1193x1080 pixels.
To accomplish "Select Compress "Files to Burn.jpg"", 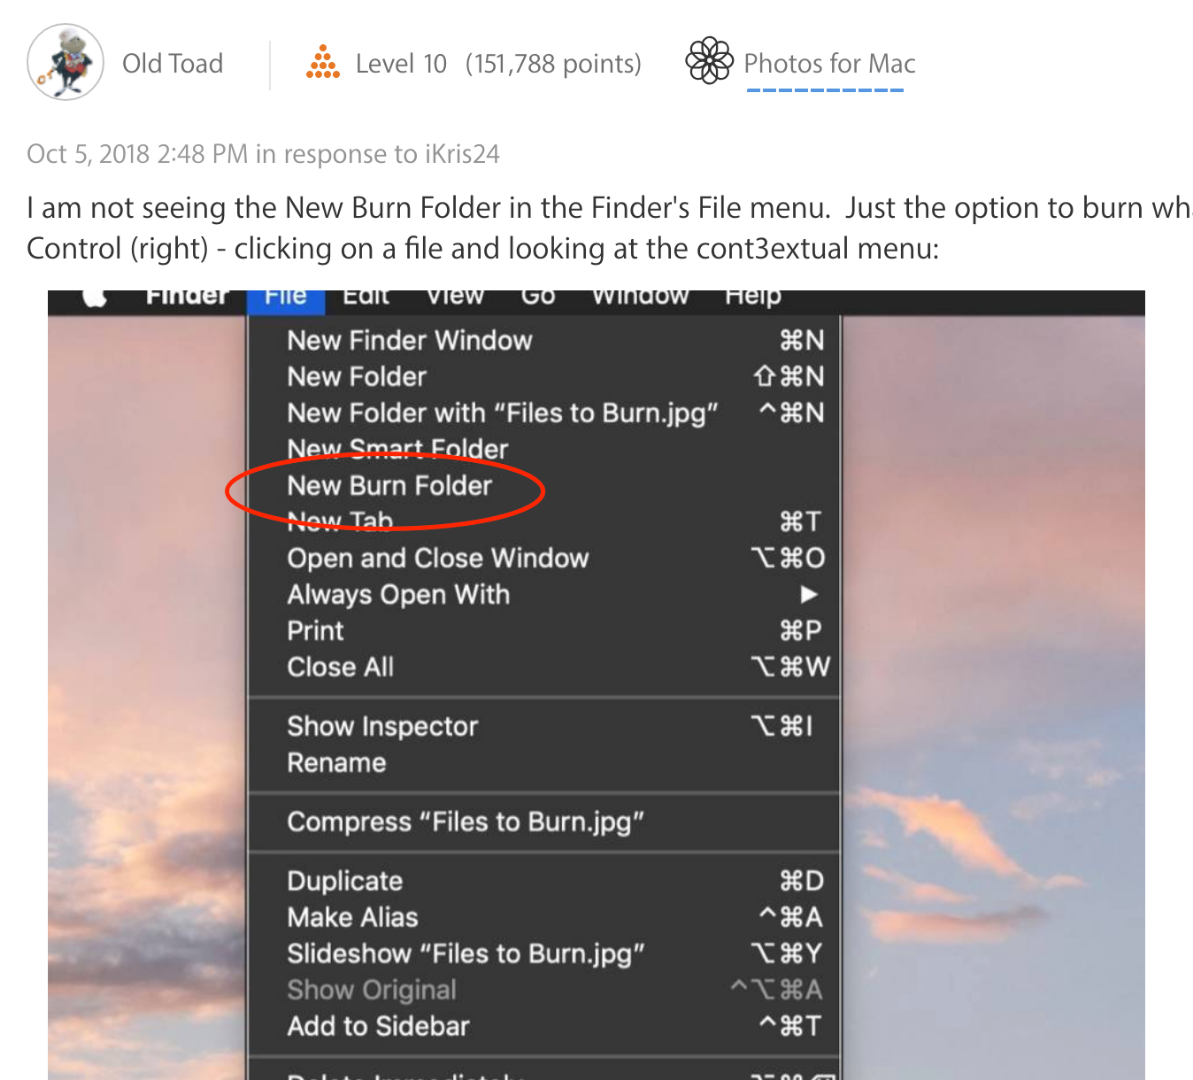I will (465, 822).
